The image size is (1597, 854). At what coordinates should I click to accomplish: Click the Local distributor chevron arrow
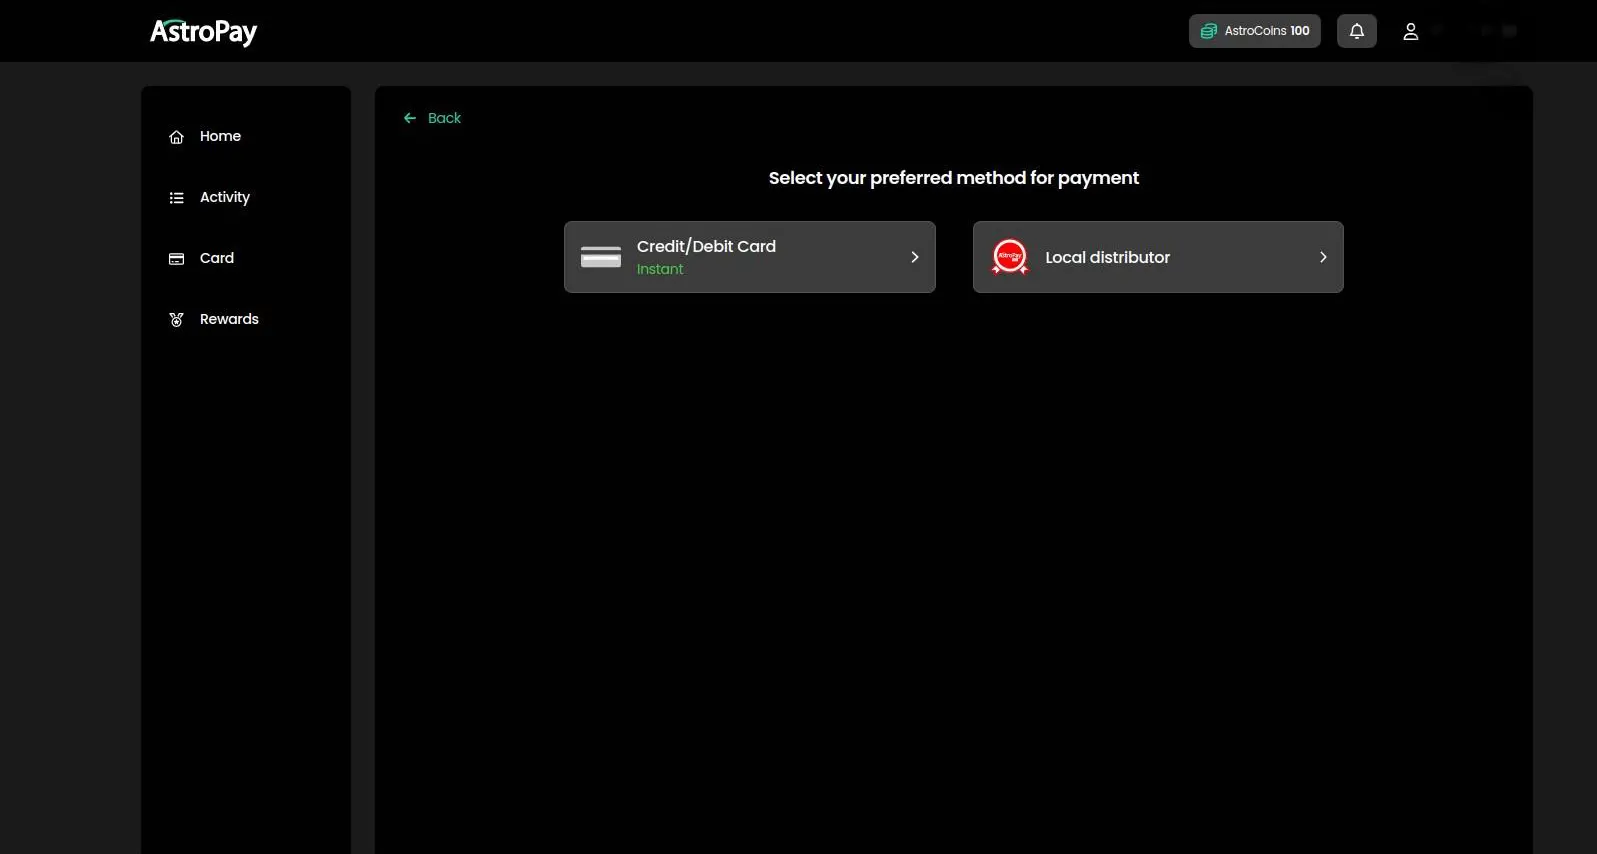tap(1323, 257)
